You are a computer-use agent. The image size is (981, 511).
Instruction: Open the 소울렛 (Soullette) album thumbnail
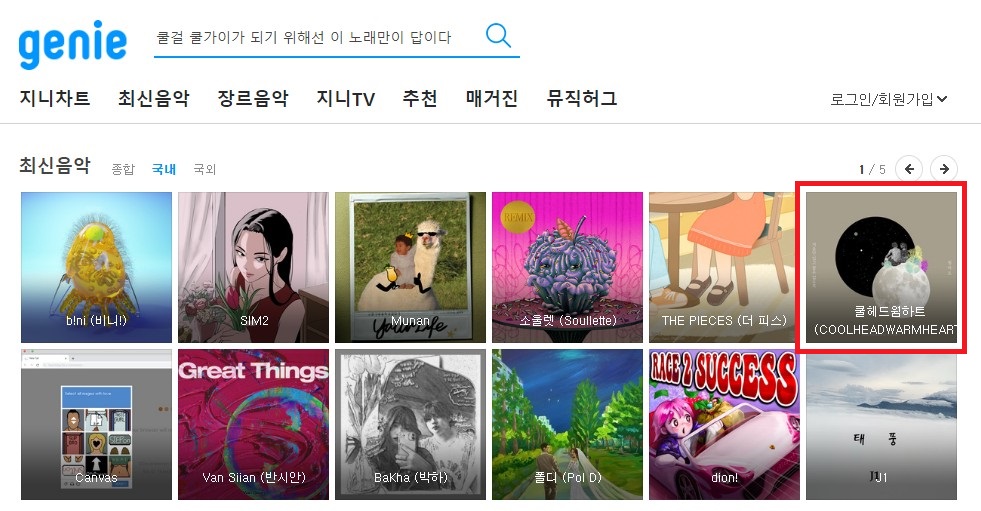(x=567, y=267)
